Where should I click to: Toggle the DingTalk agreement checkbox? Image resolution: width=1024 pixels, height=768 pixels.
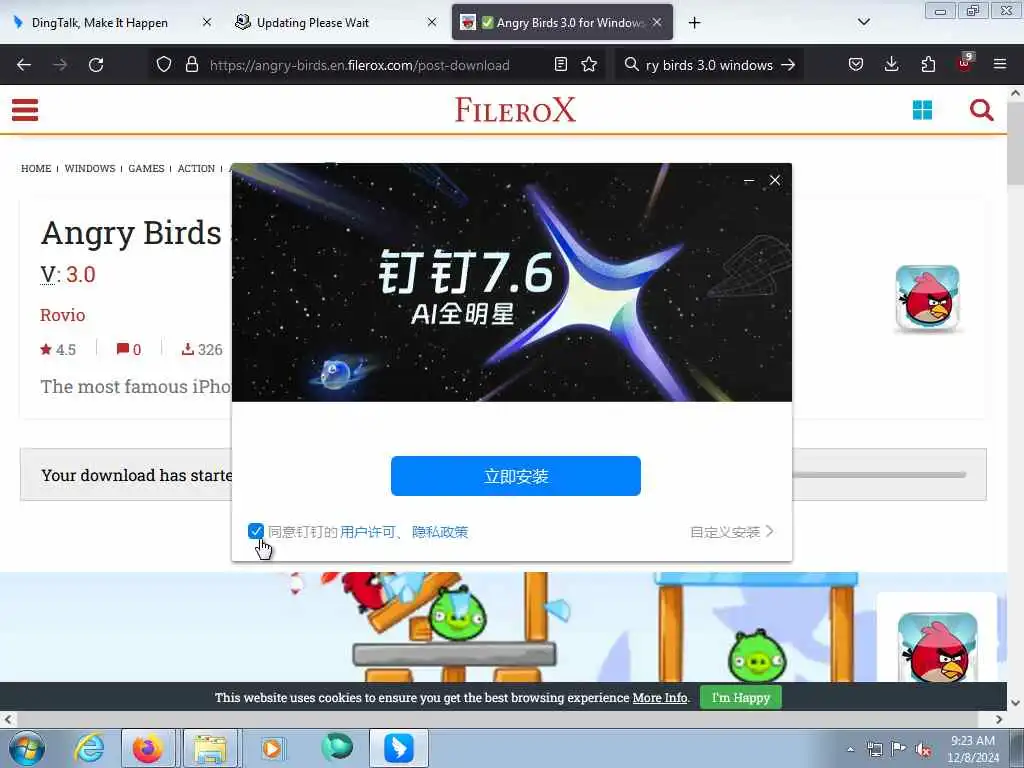tap(256, 531)
